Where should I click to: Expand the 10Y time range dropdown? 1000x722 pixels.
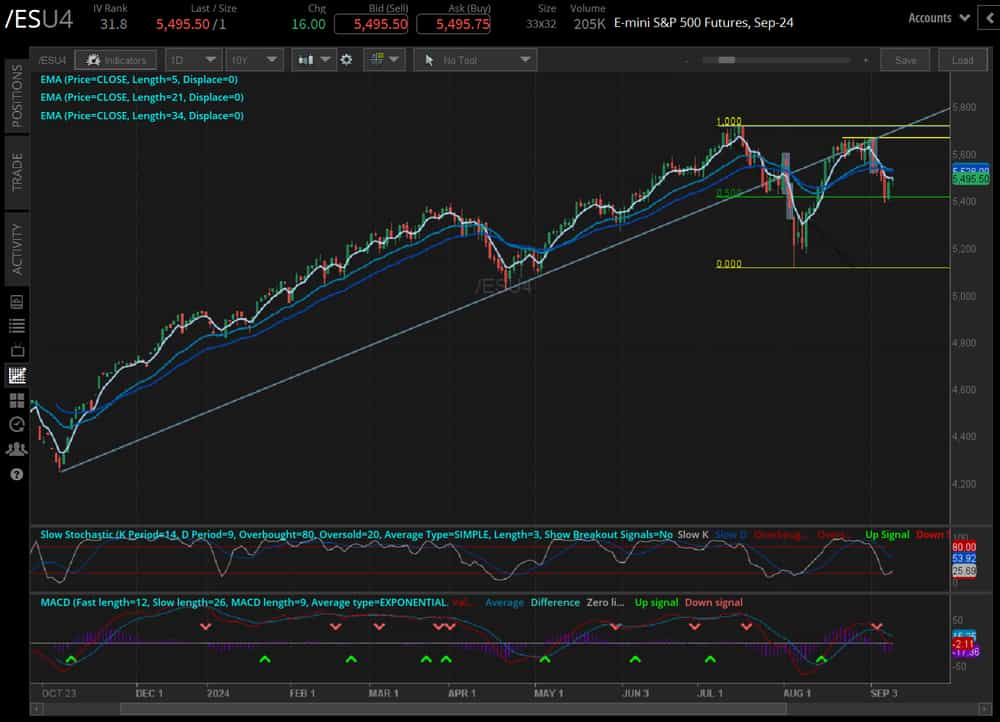click(254, 60)
